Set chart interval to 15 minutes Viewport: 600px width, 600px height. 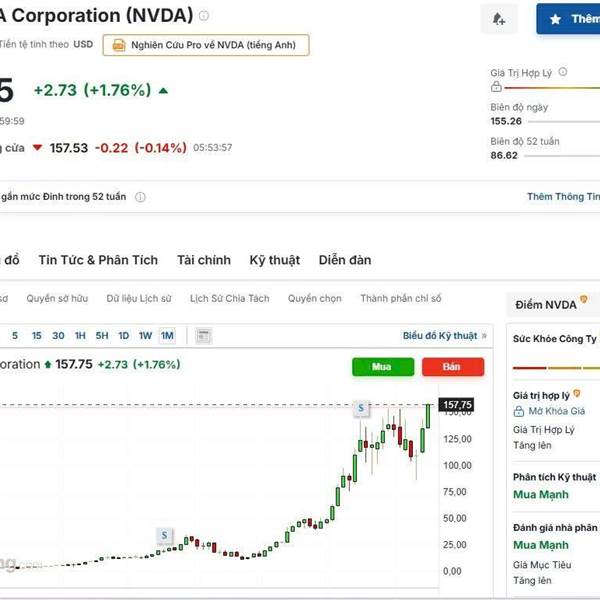point(37,336)
